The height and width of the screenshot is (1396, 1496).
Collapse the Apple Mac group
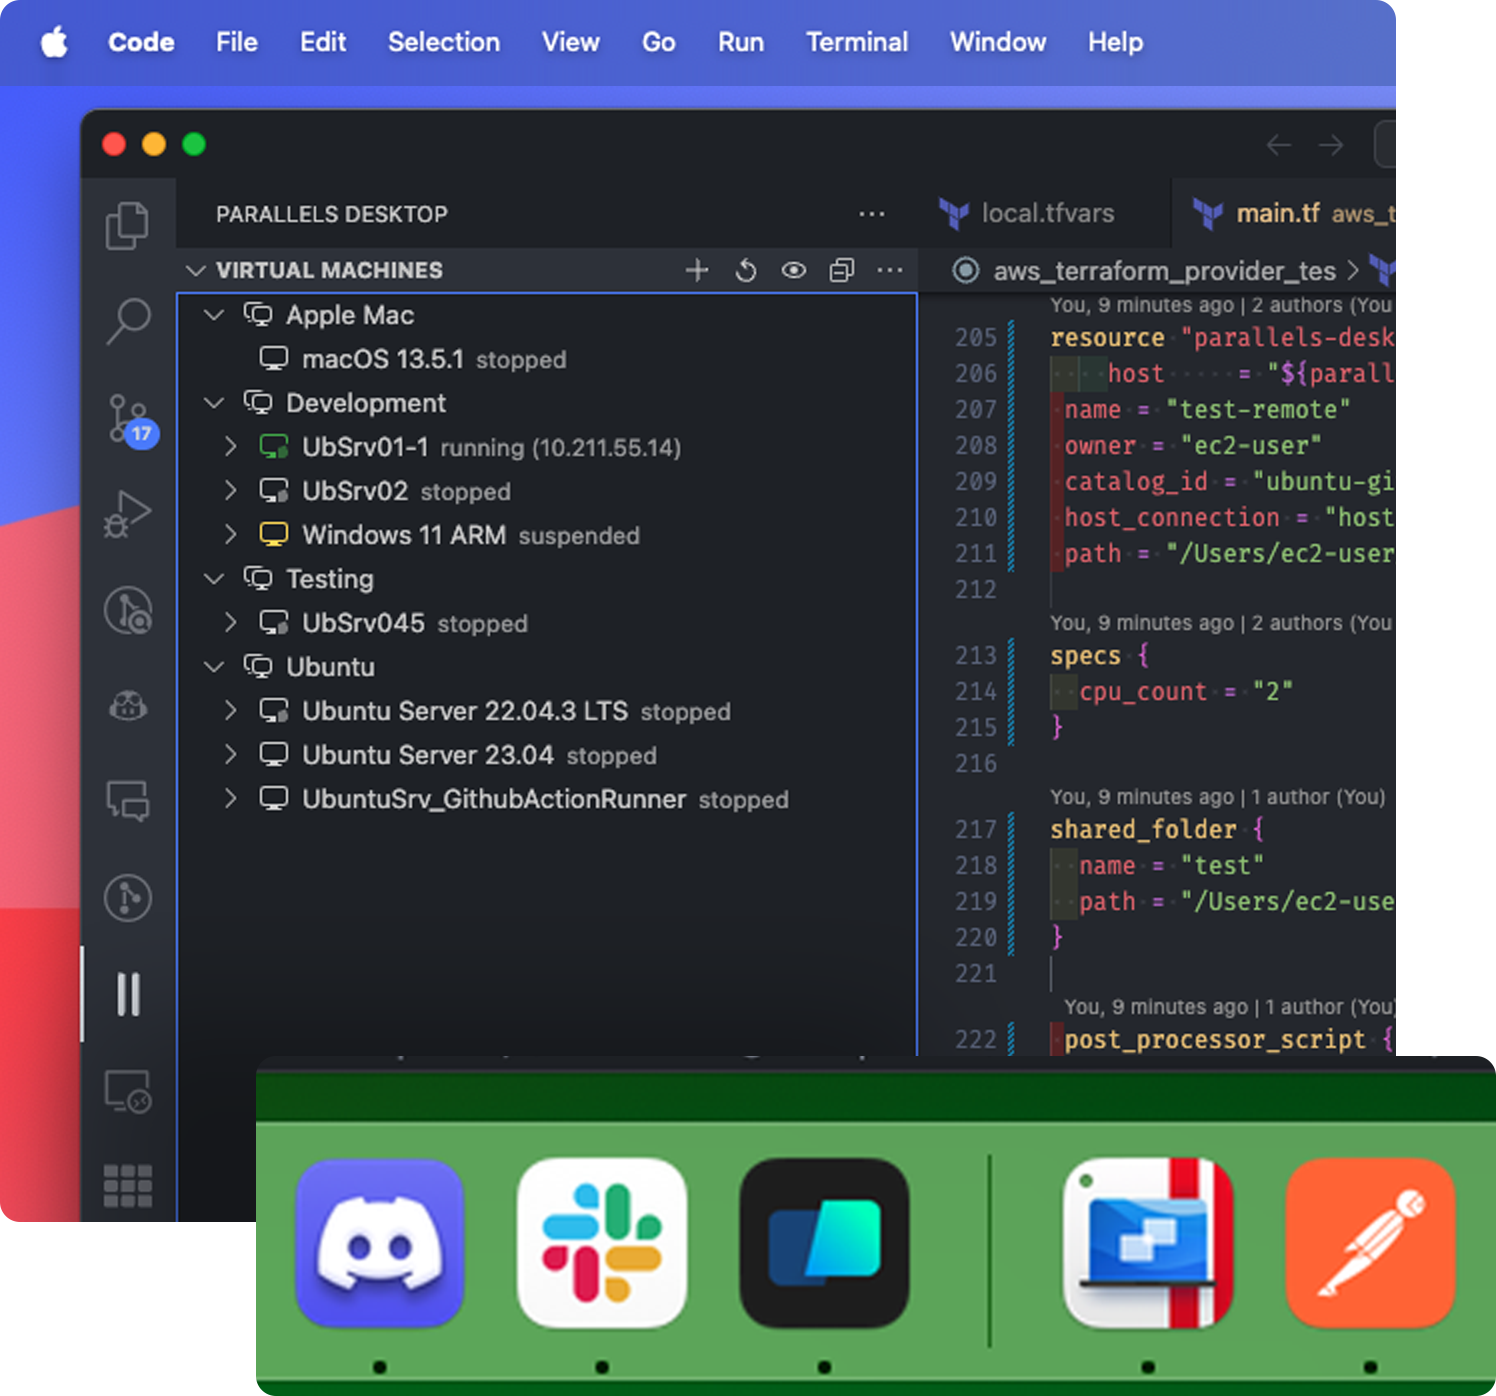coord(213,315)
